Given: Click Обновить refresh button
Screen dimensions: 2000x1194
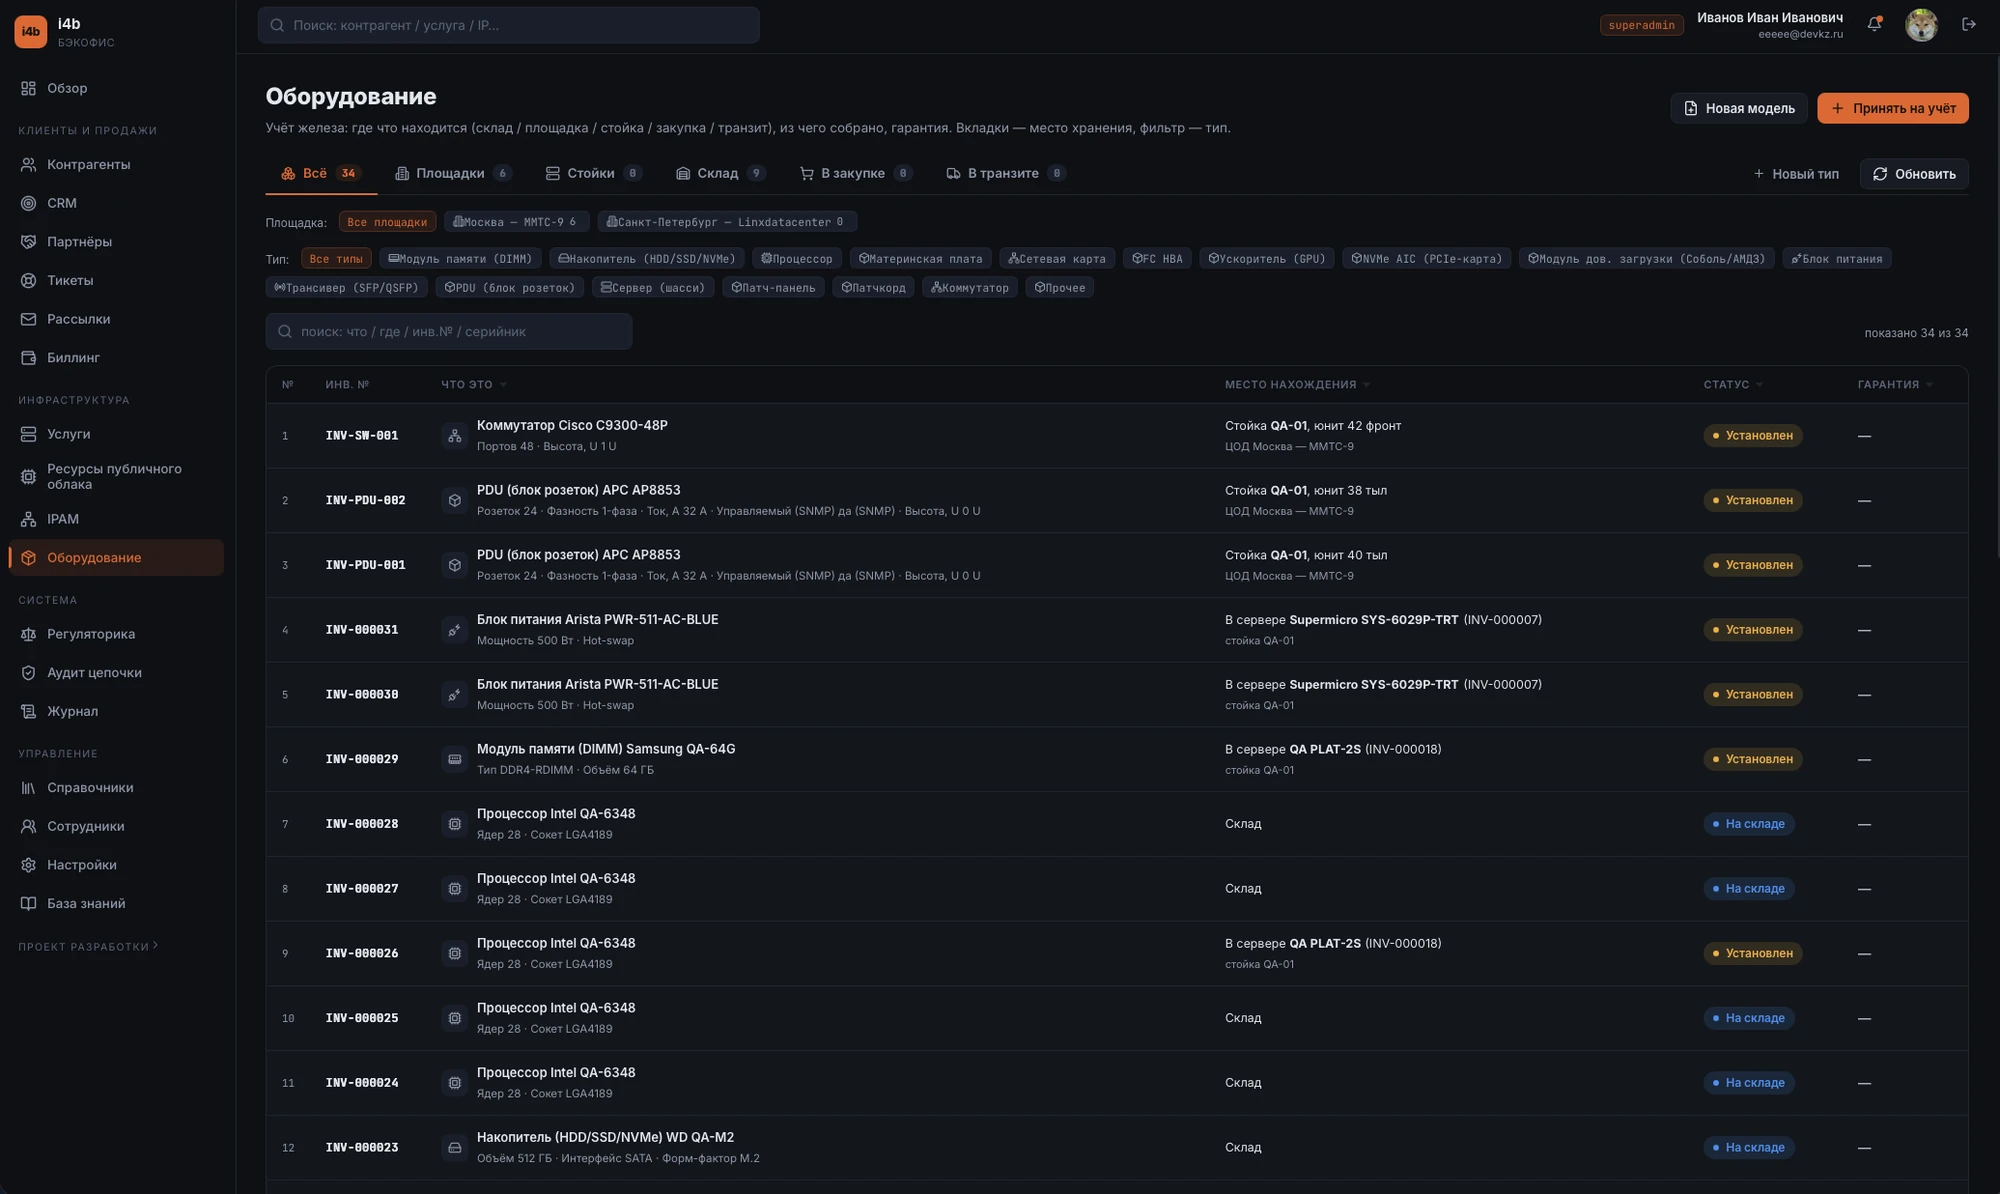Looking at the screenshot, I should click(1913, 174).
